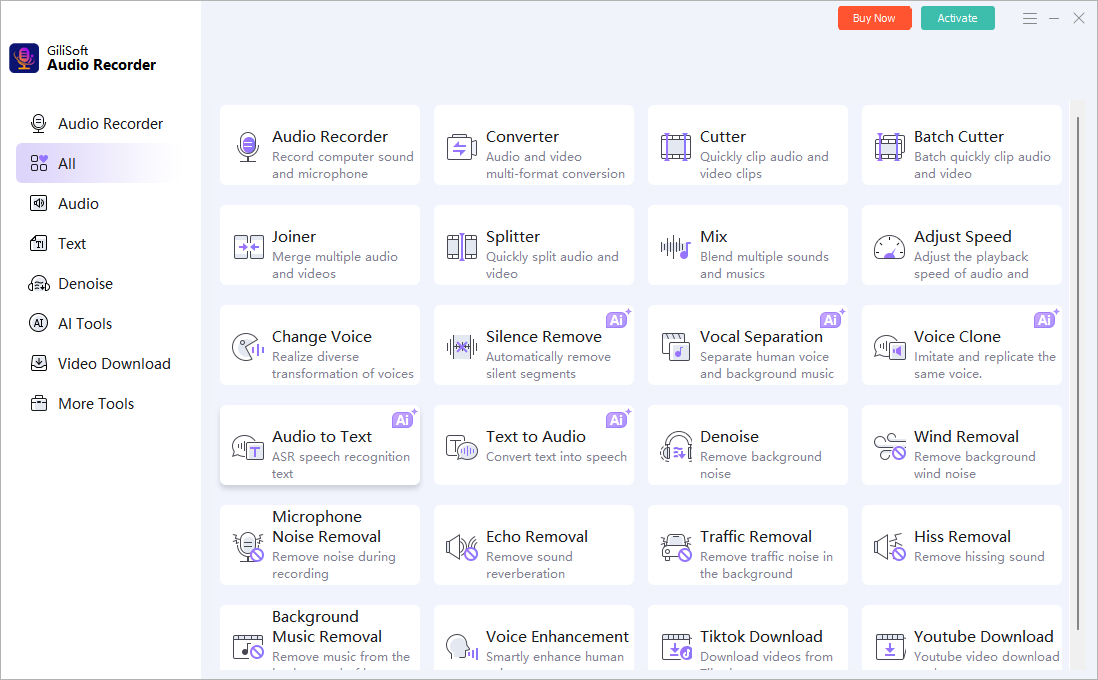This screenshot has width=1098, height=680.
Task: Go to Video Download sidebar section
Action: coord(114,364)
